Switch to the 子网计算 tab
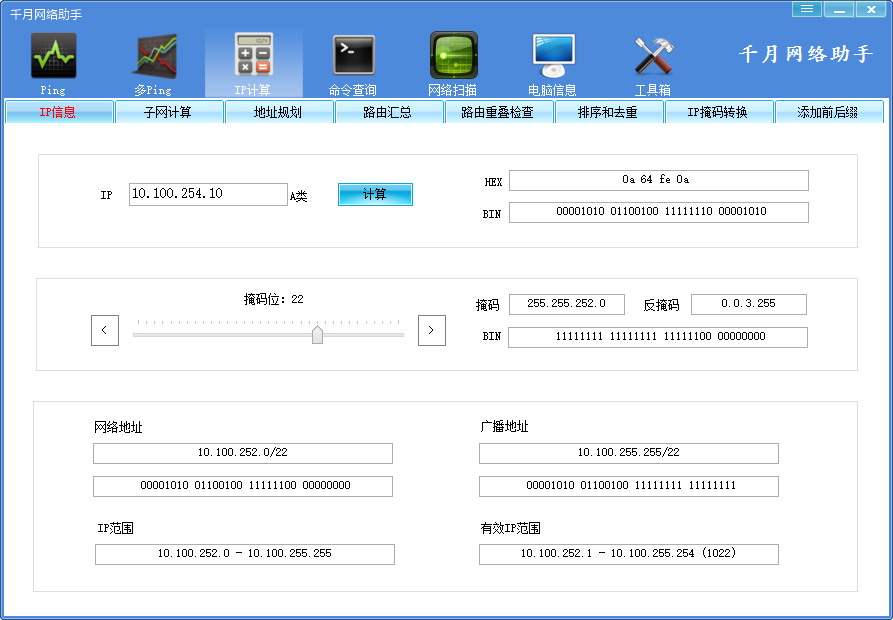This screenshot has height=620, width=893. point(169,112)
